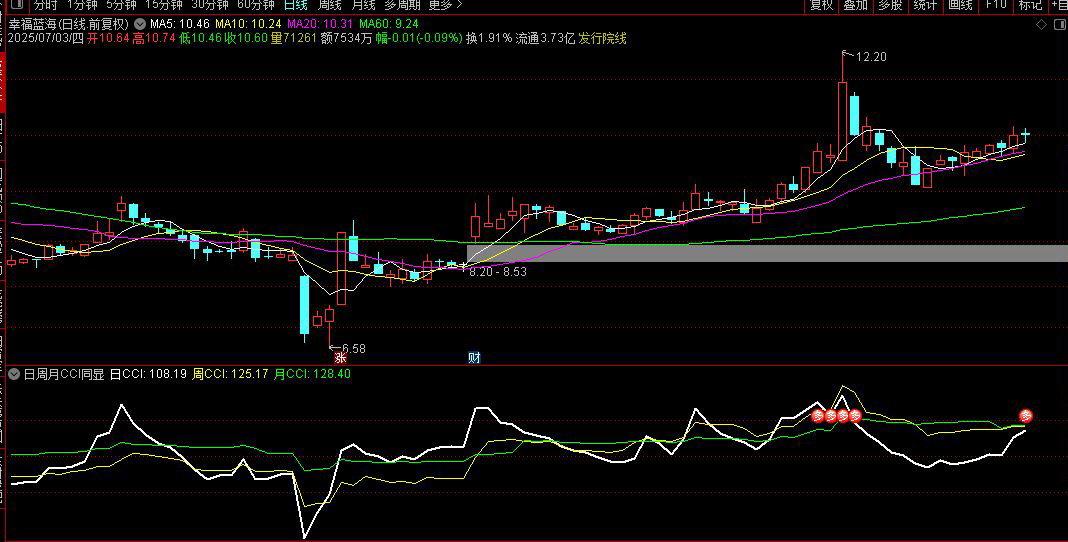Switch to the 分时 intraday chart tab
Image resolution: width=1068 pixels, height=542 pixels.
click(x=46, y=5)
